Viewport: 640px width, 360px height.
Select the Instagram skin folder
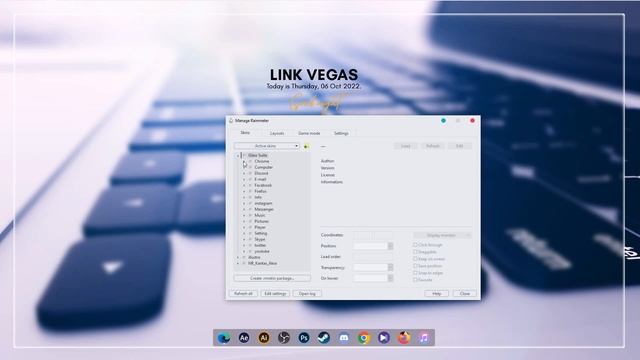point(263,203)
